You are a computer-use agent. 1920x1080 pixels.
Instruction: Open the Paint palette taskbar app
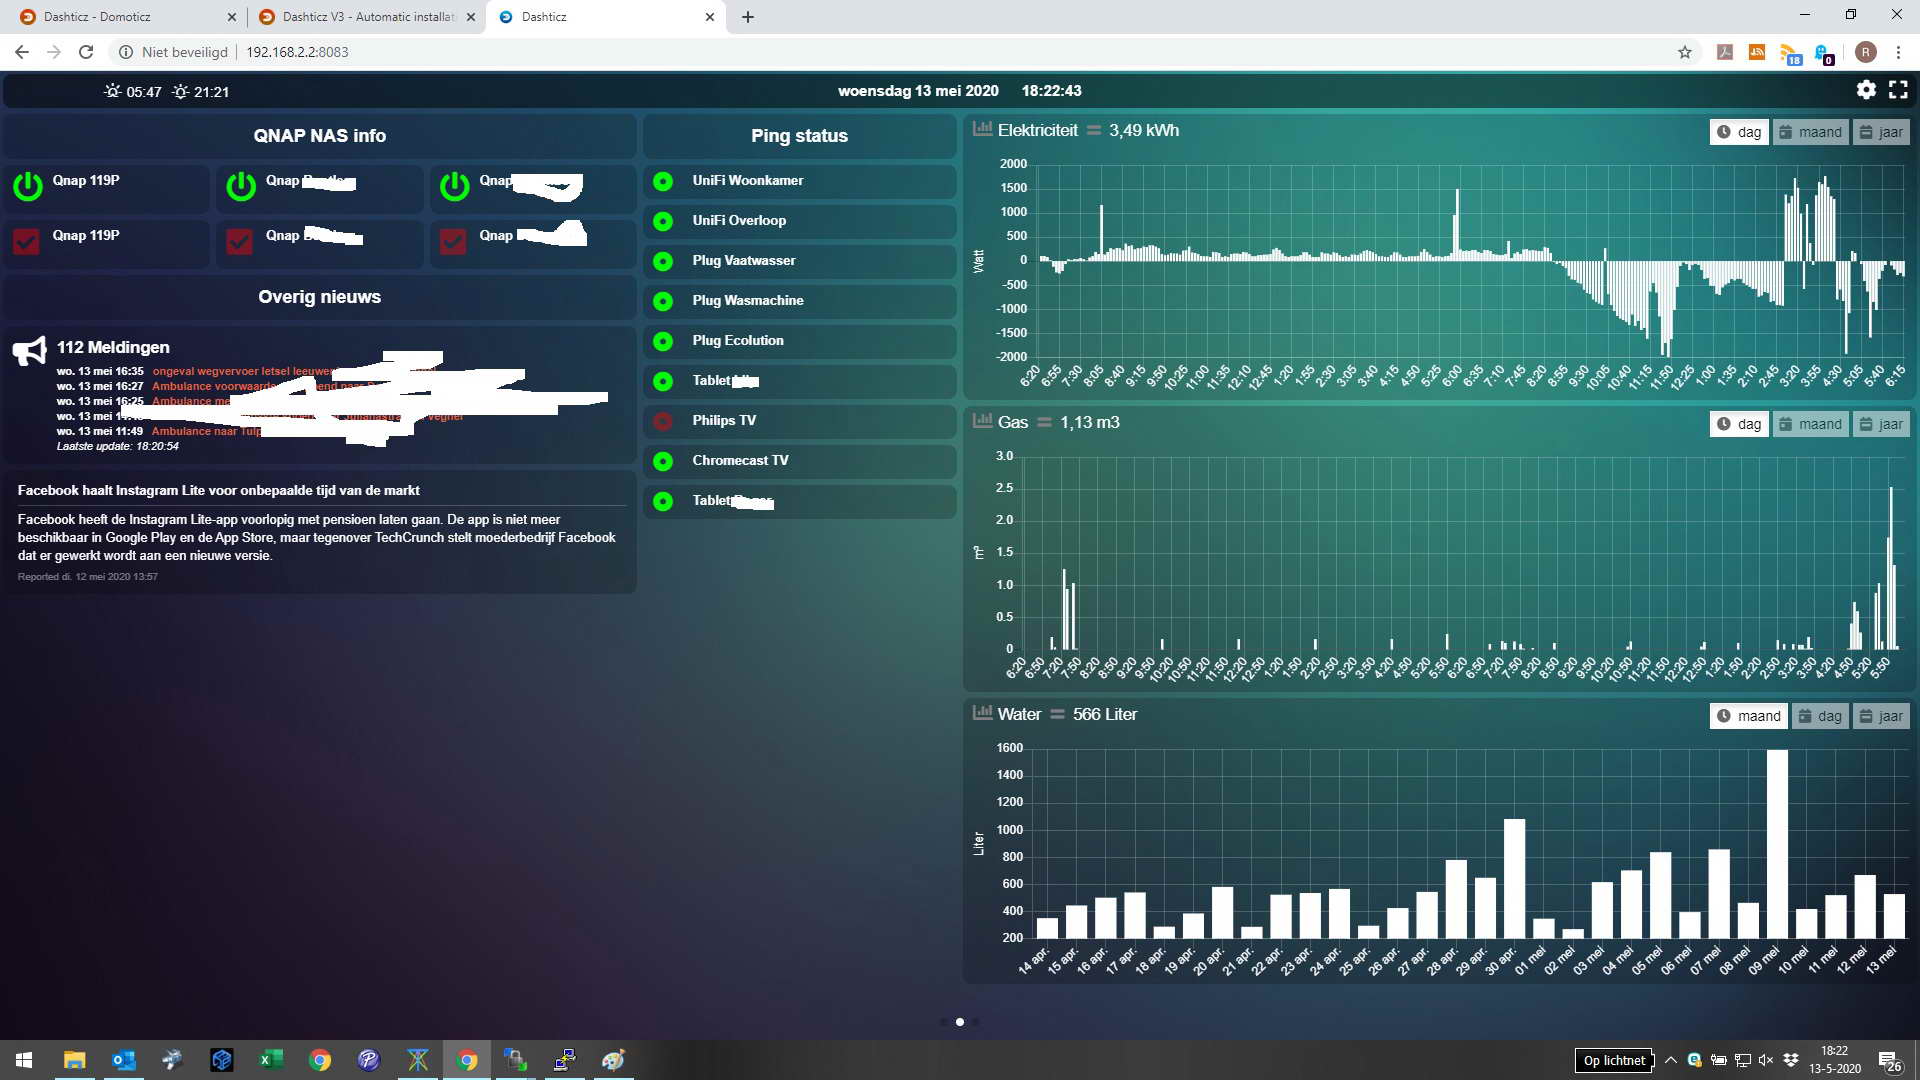(x=613, y=1060)
